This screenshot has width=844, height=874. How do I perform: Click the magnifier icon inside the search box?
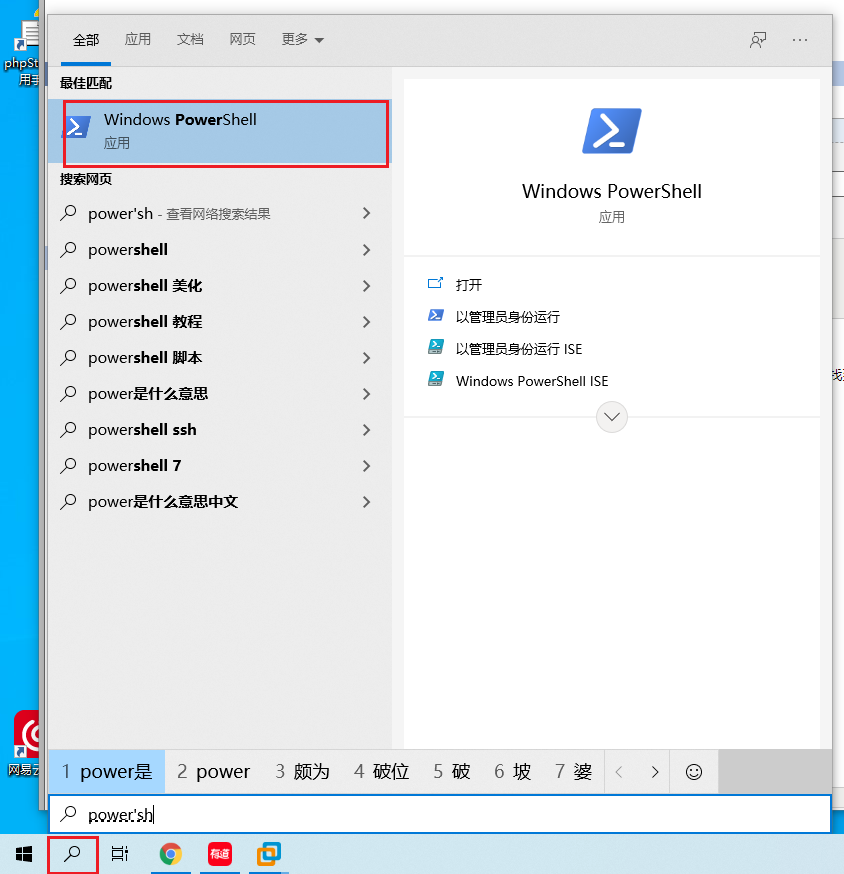coord(69,814)
